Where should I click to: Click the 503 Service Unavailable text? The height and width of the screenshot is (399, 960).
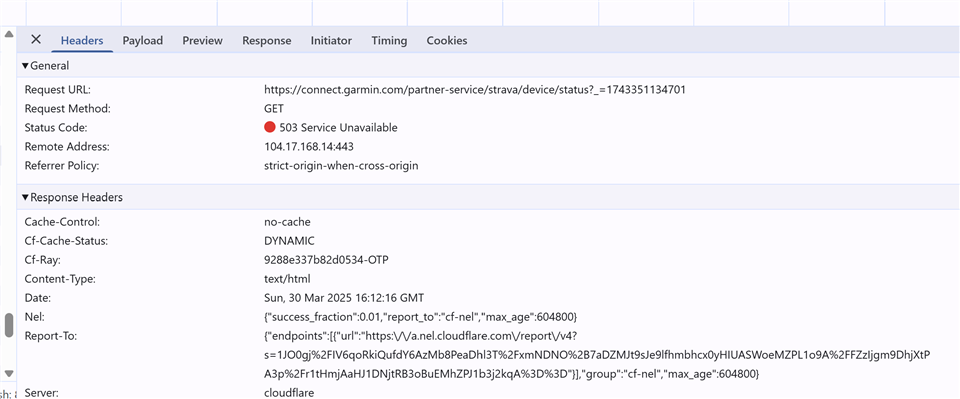click(339, 127)
